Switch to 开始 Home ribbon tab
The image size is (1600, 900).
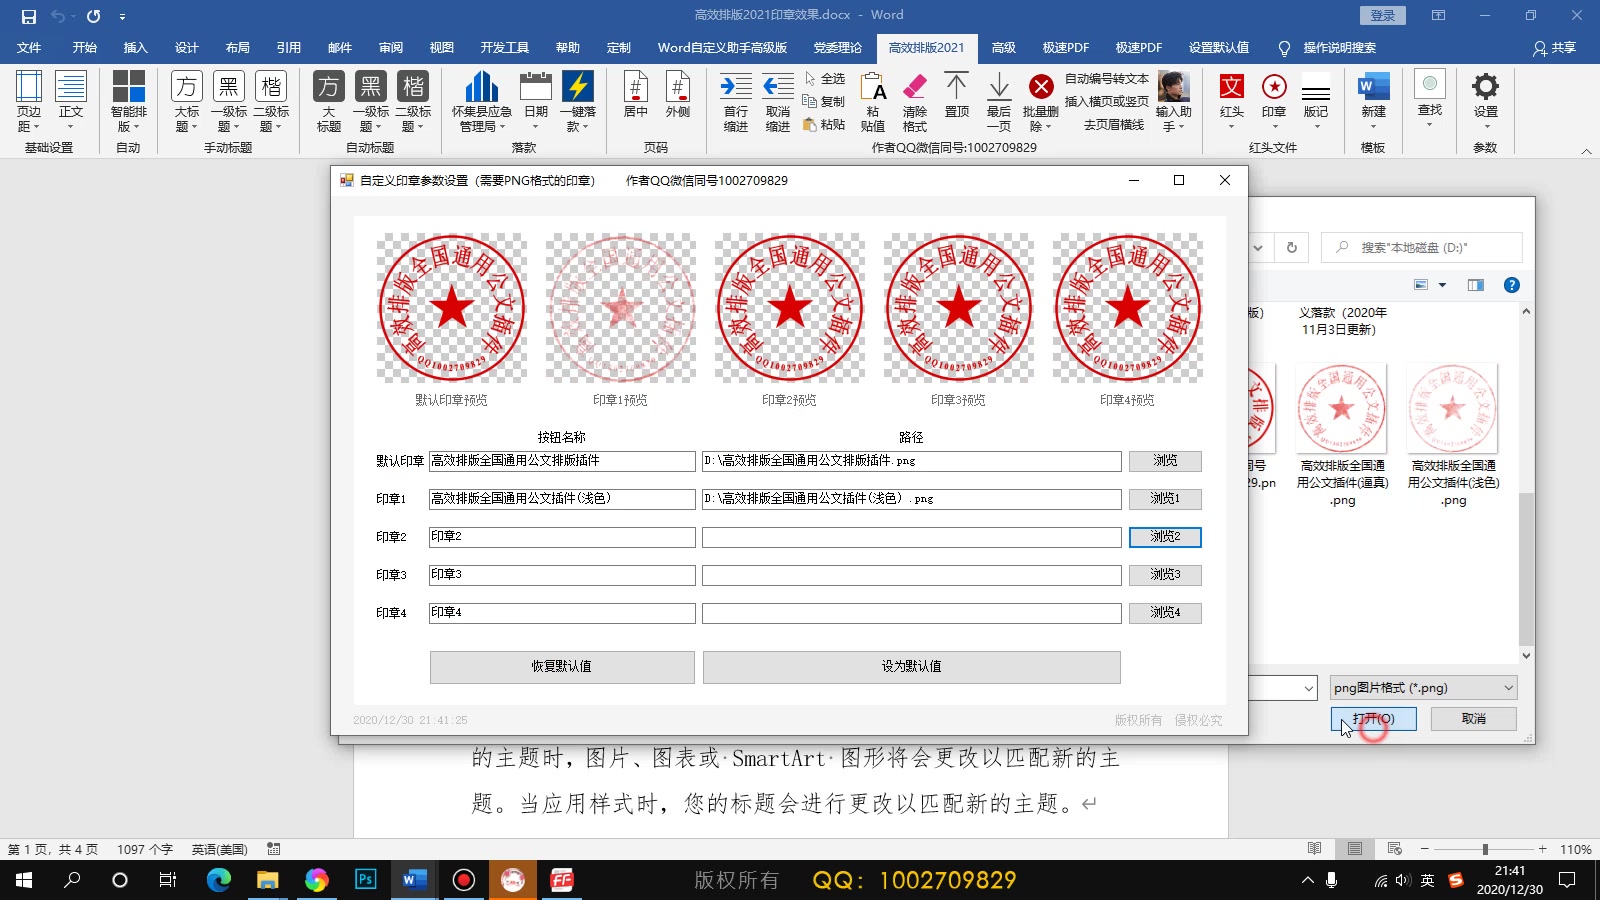85,47
